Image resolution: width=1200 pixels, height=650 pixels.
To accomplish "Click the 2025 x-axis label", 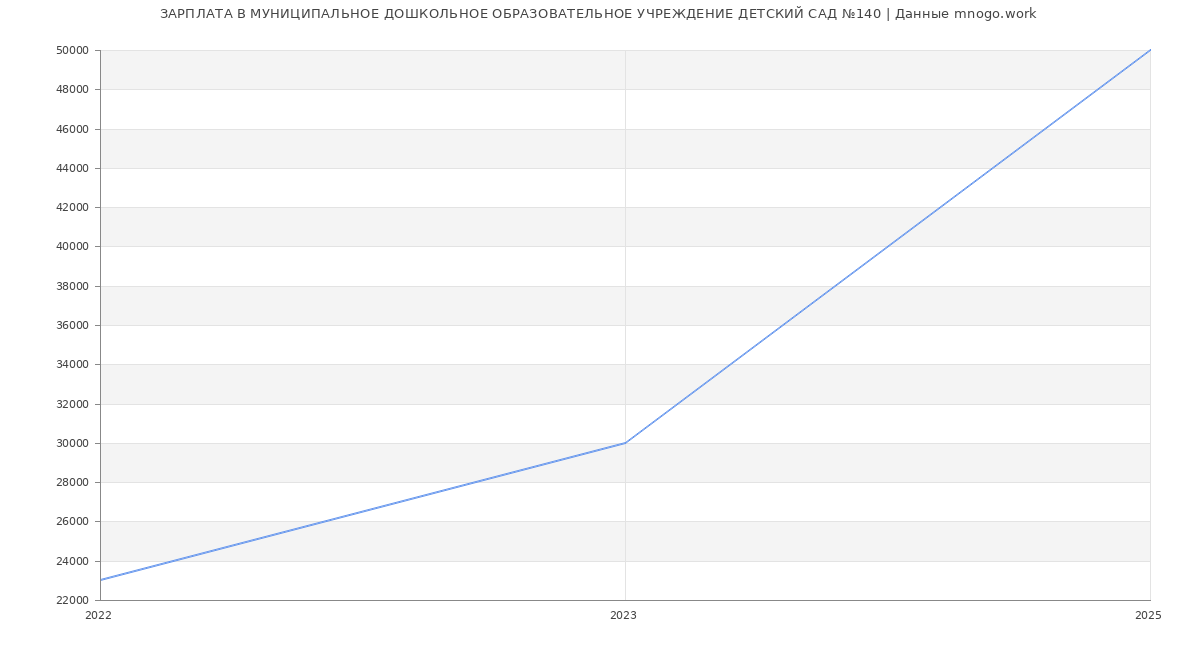I will [x=1148, y=615].
